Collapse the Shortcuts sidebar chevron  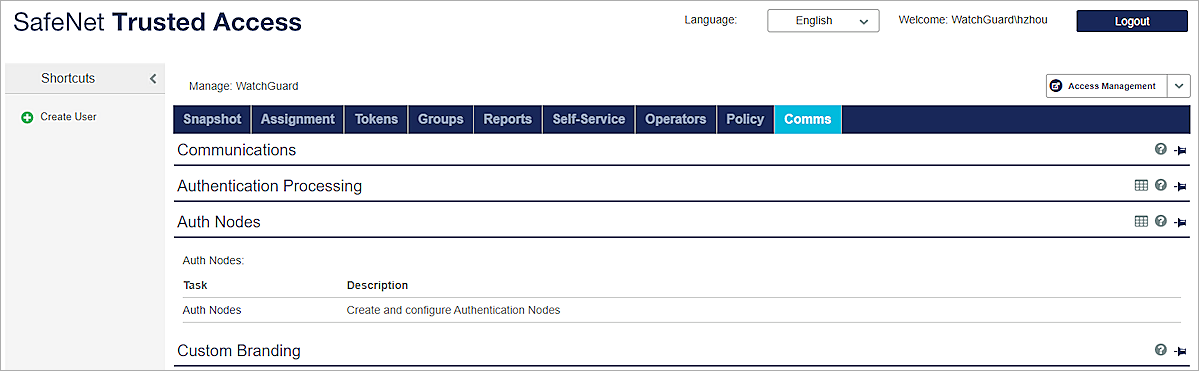(153, 78)
